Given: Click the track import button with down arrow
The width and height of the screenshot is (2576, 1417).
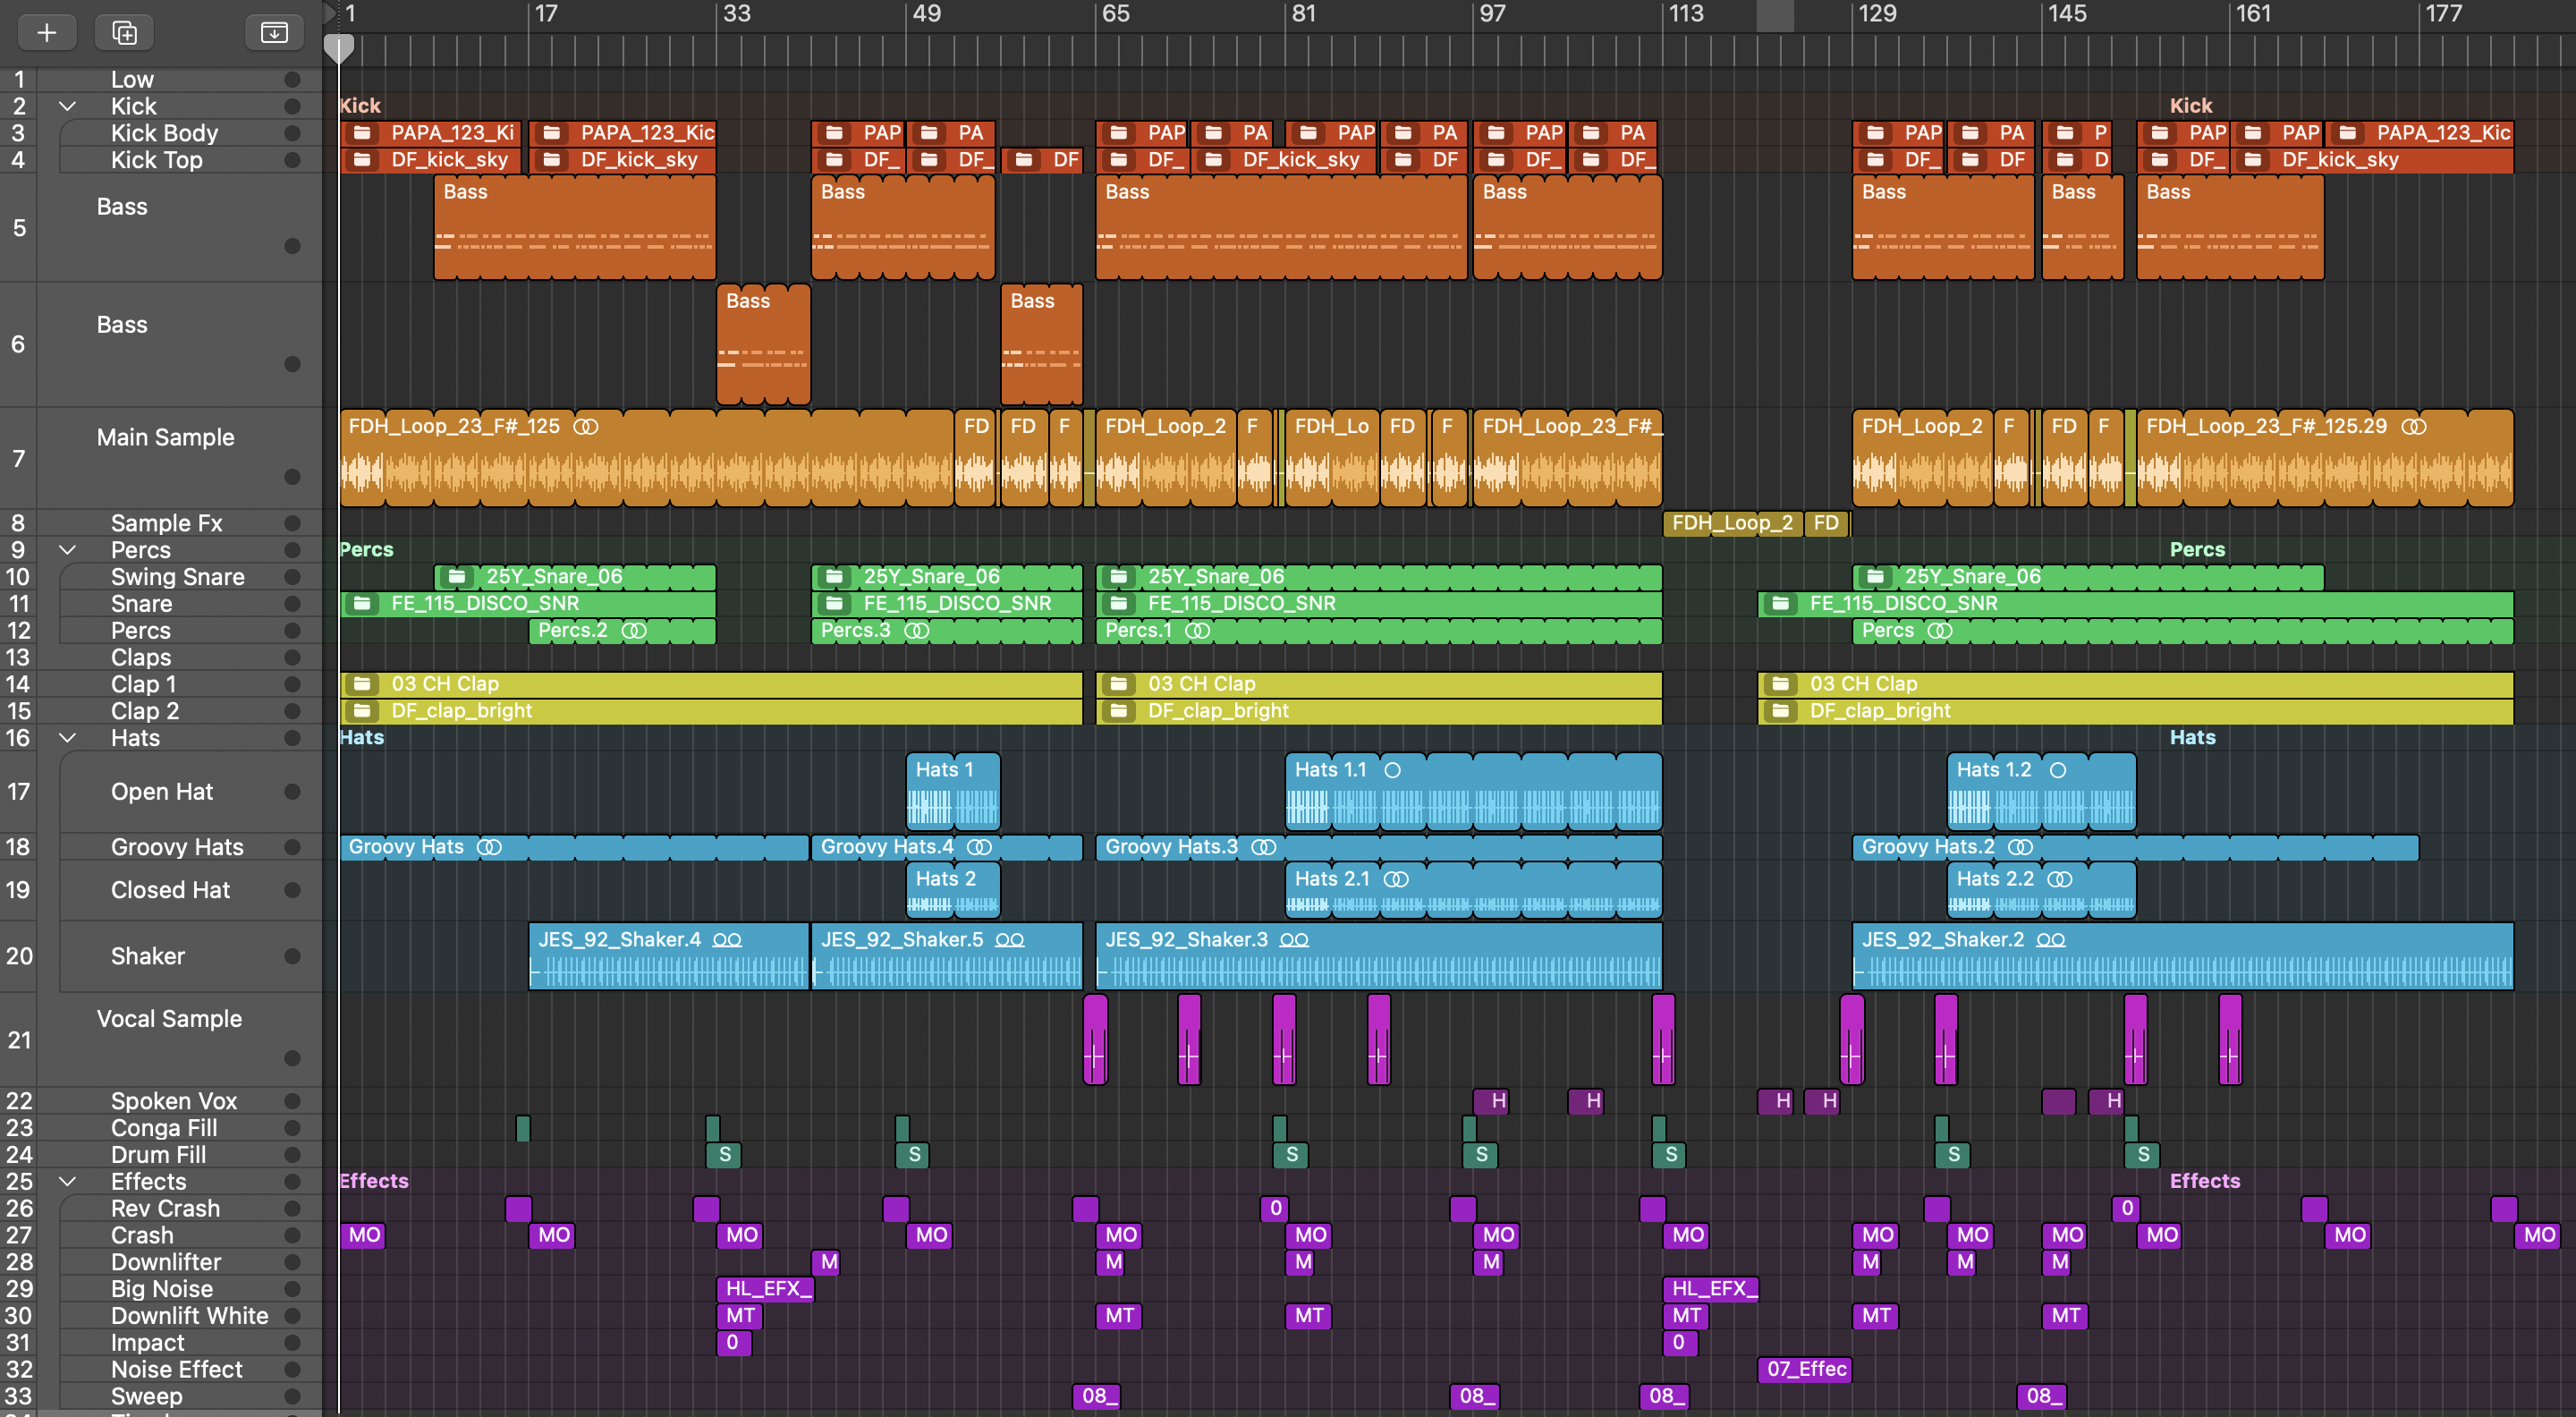Looking at the screenshot, I should 274,33.
